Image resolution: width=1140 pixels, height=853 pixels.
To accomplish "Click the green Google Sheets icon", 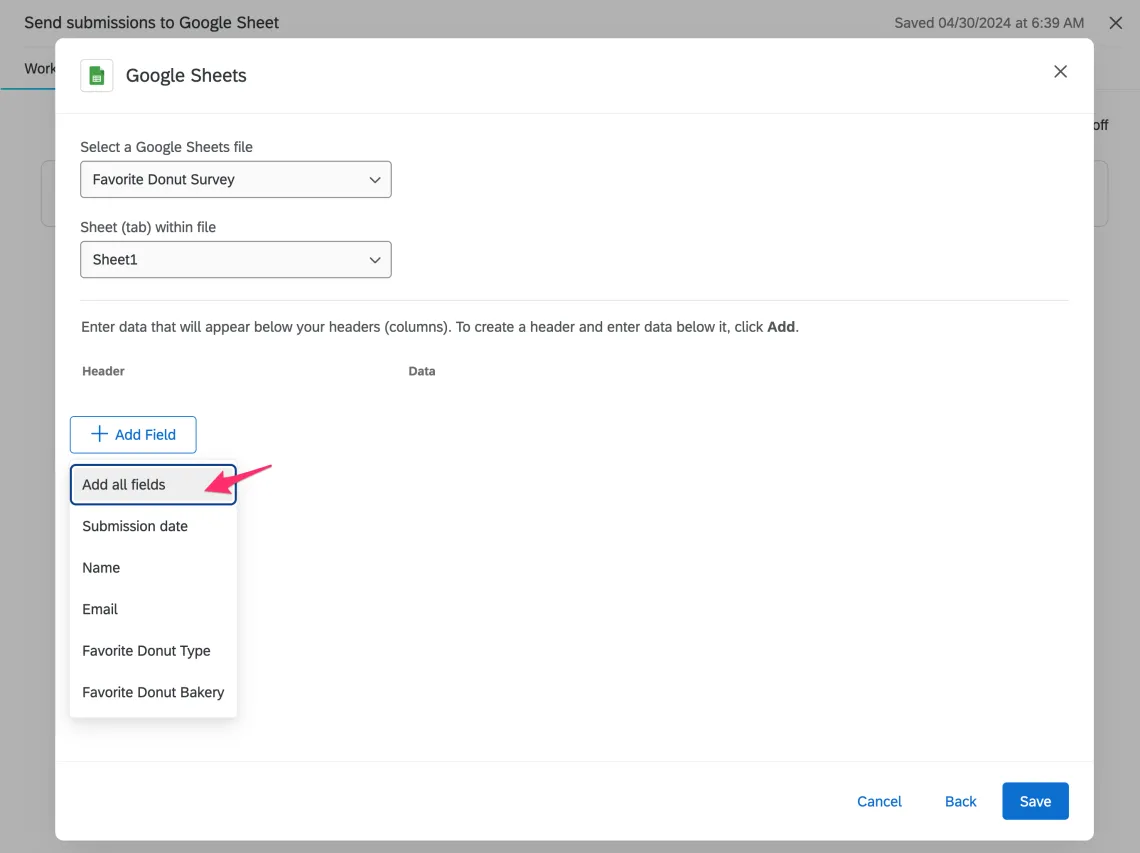I will (97, 76).
